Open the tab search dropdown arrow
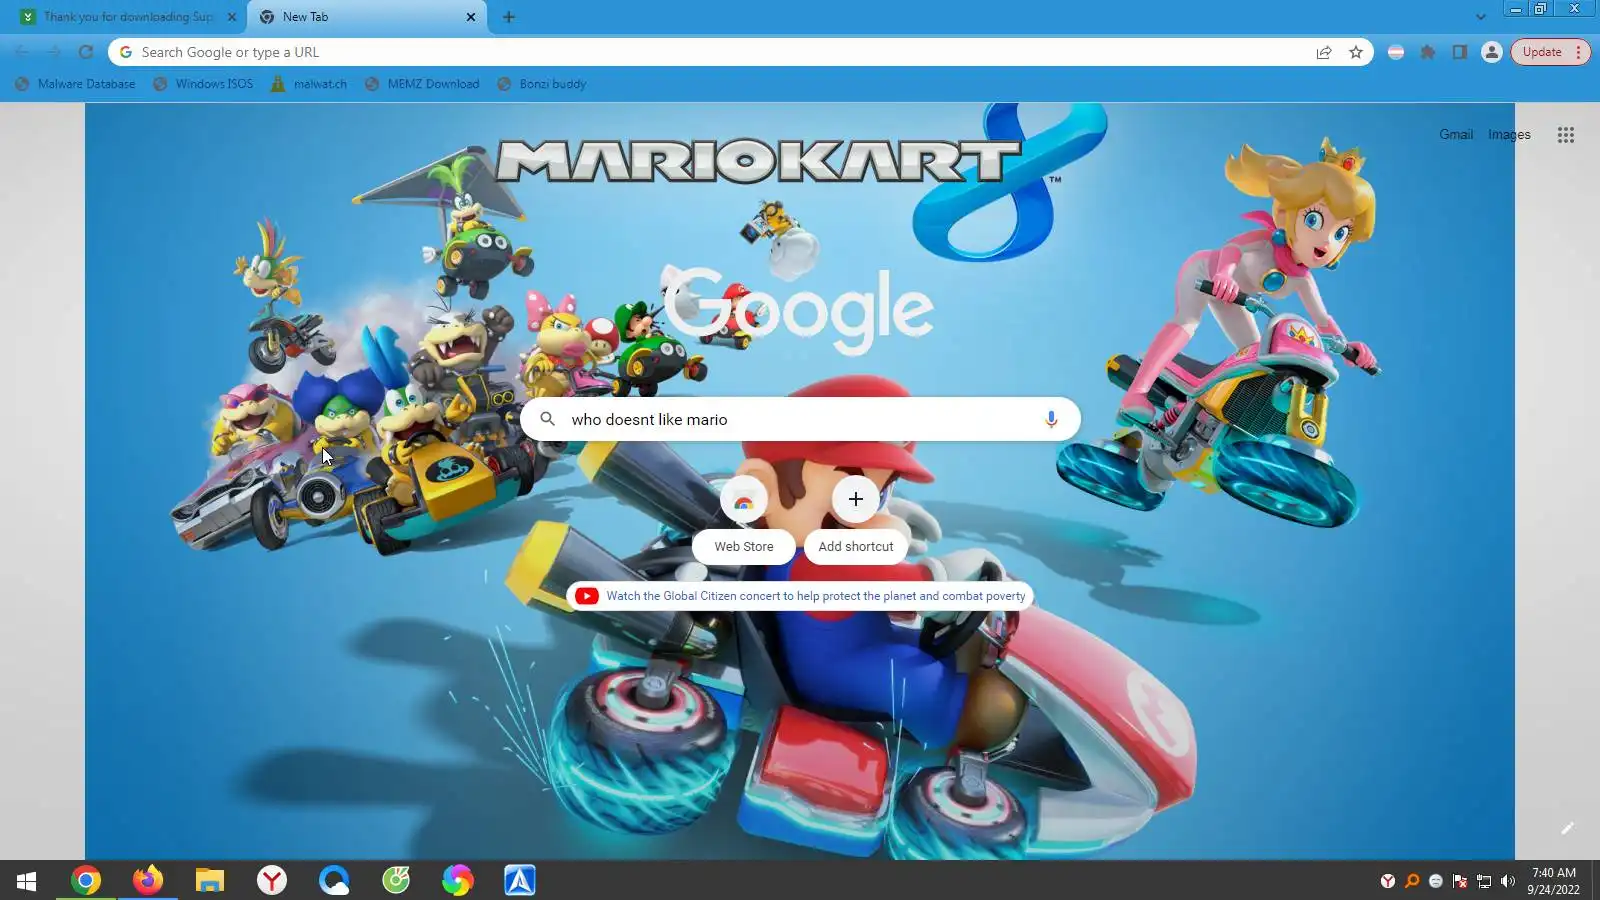Image resolution: width=1600 pixels, height=900 pixels. [1481, 17]
